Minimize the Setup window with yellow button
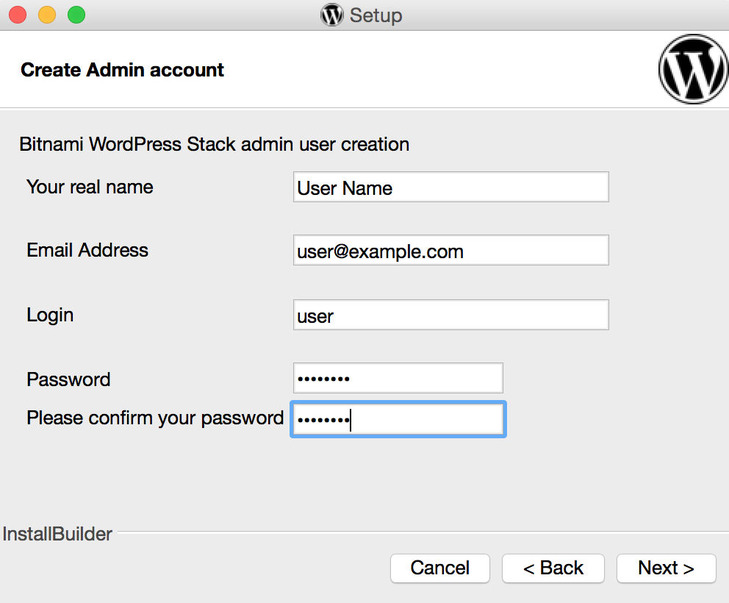 [47, 14]
